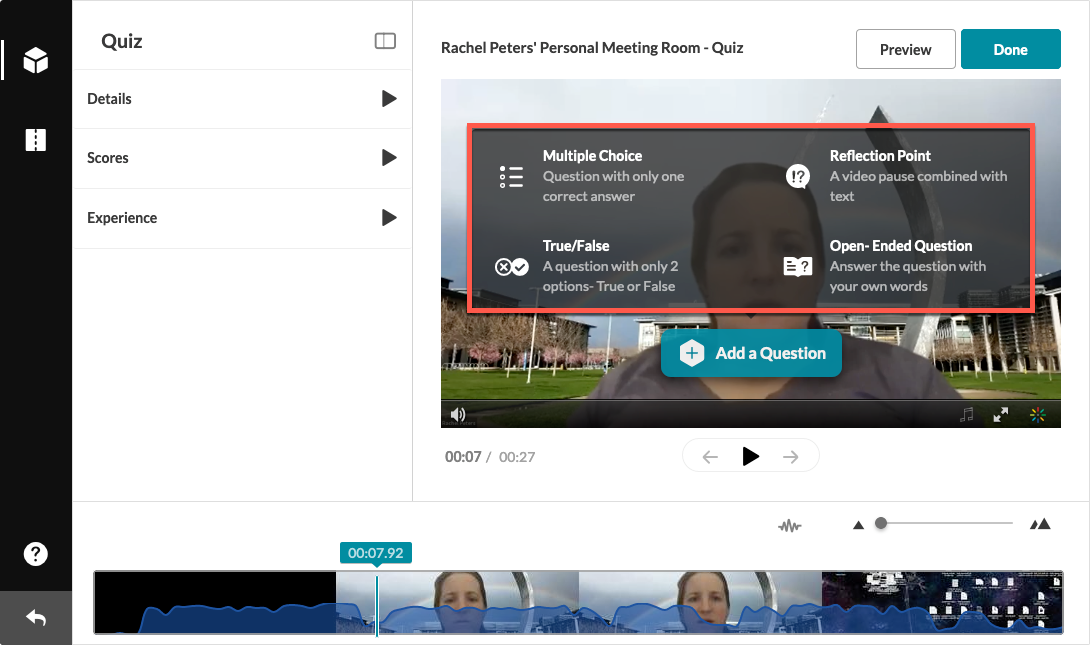1090x645 pixels.
Task: Click the back arrow exit icon
Action: click(36, 618)
